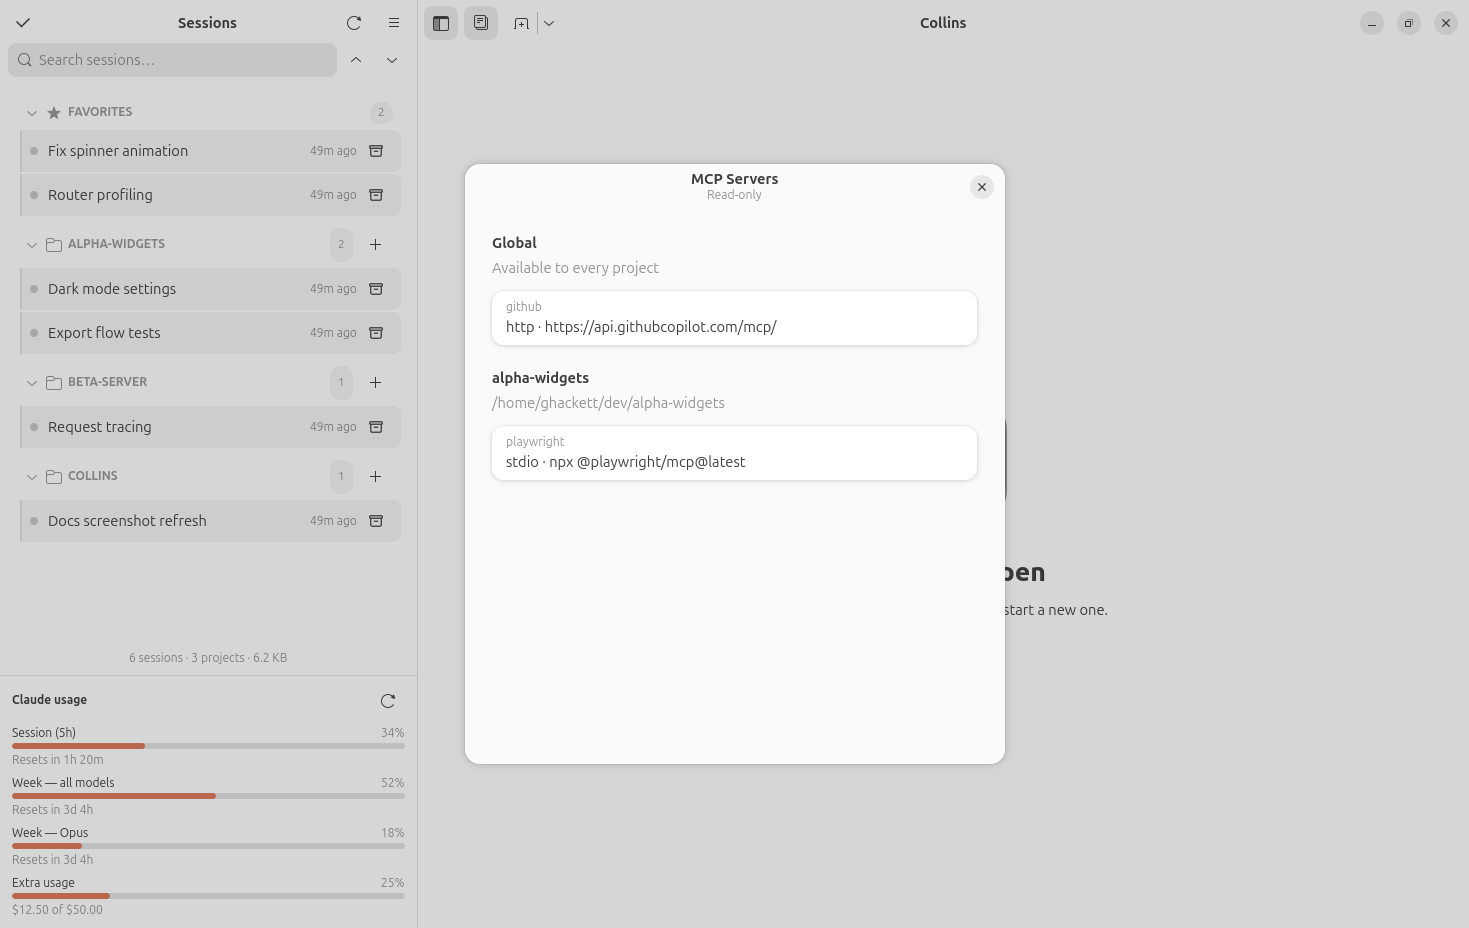The height and width of the screenshot is (928, 1469).
Task: Collapse the ALPHA-WIDGETS project group
Action: pos(32,245)
